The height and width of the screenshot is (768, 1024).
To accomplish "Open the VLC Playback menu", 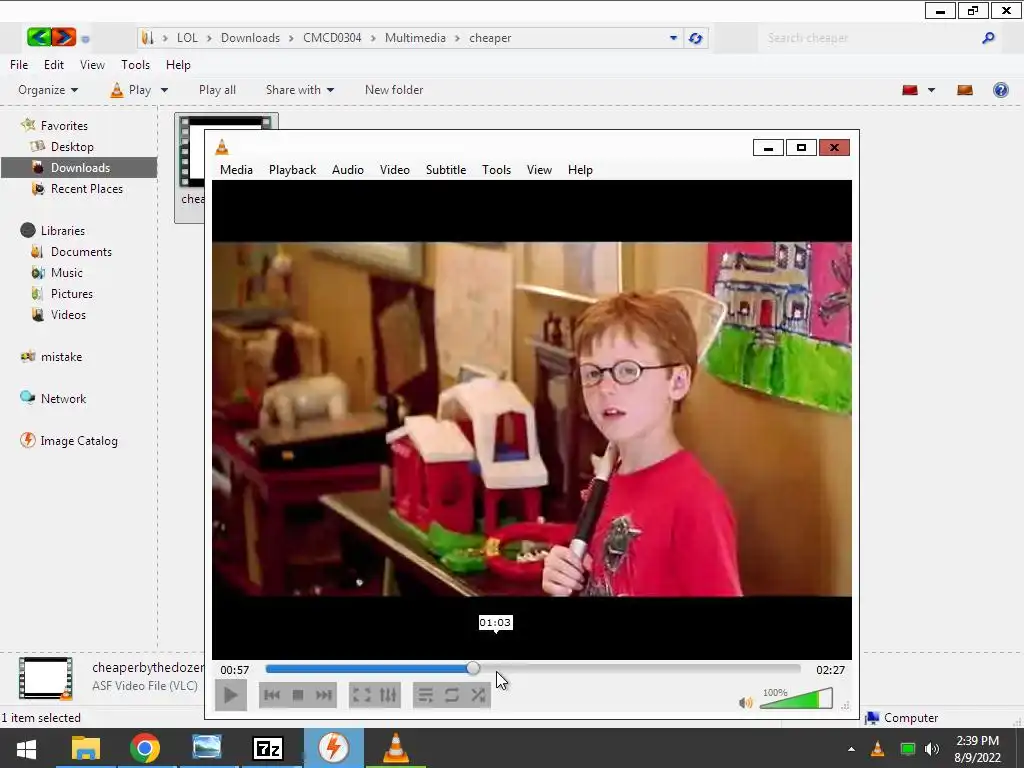I will [x=293, y=170].
